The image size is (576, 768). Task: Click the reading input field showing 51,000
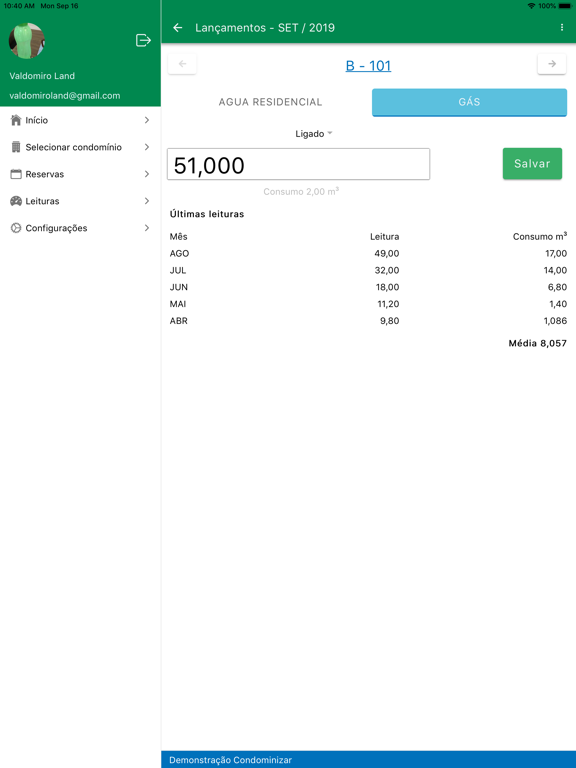coord(298,164)
